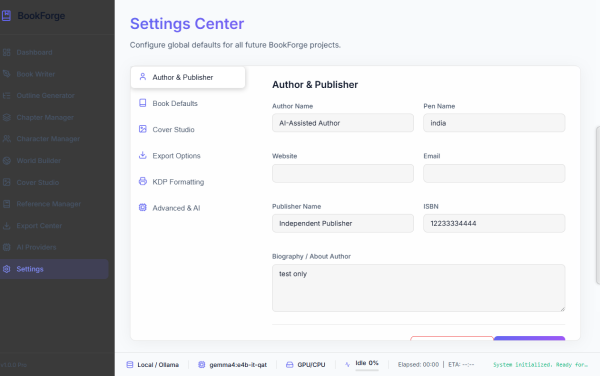Click the gemma4 model chip icon
This screenshot has width=600, height=376.
(x=202, y=365)
